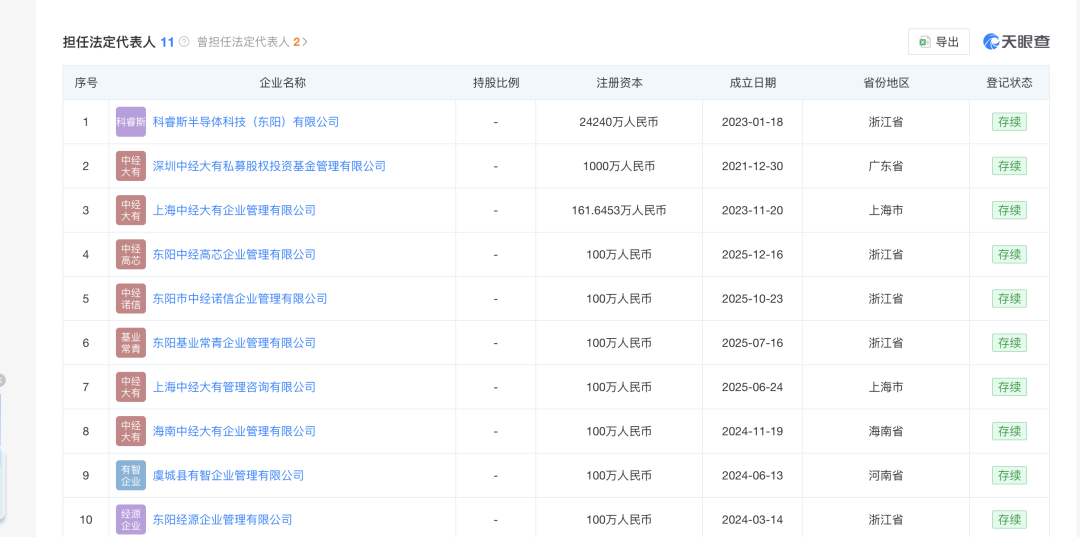Click the 科睿斯 purple company logo
This screenshot has height=537, width=1080.
pos(131,122)
